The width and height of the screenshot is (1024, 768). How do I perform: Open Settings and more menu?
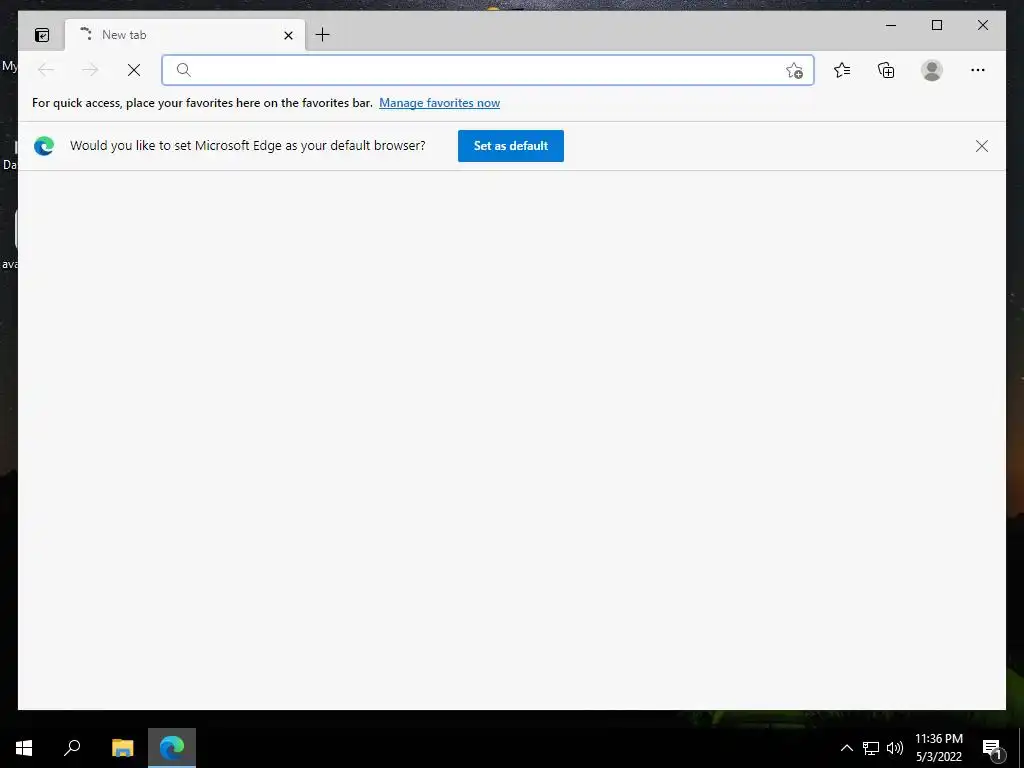click(978, 70)
